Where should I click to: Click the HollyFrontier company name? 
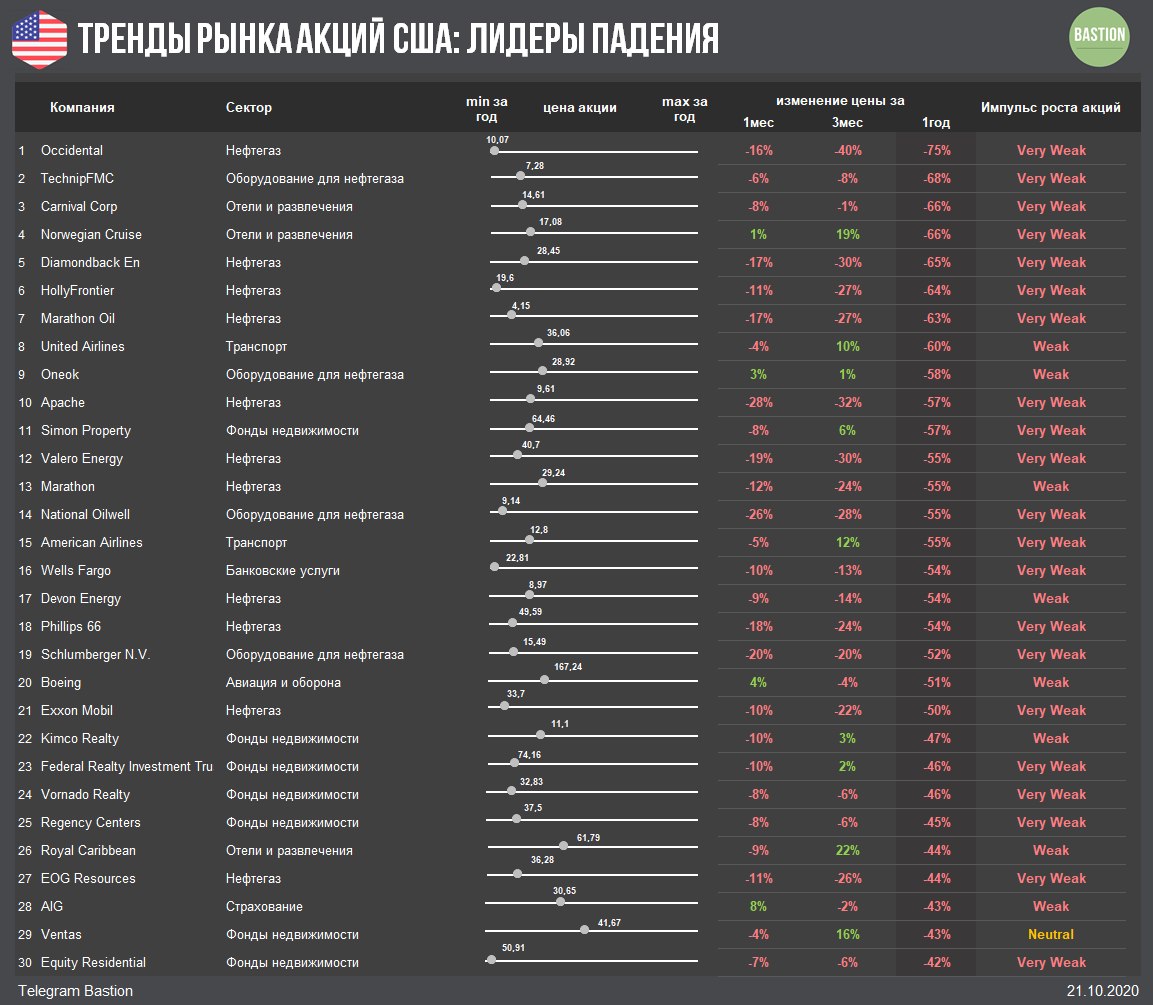tap(77, 290)
